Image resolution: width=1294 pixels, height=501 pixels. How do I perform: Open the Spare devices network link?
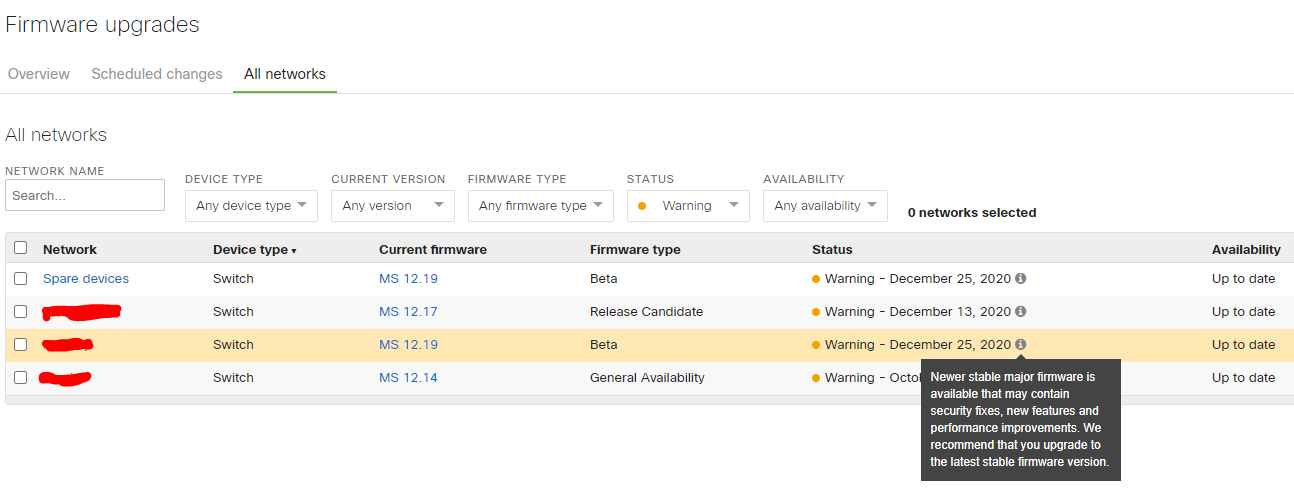(86, 279)
